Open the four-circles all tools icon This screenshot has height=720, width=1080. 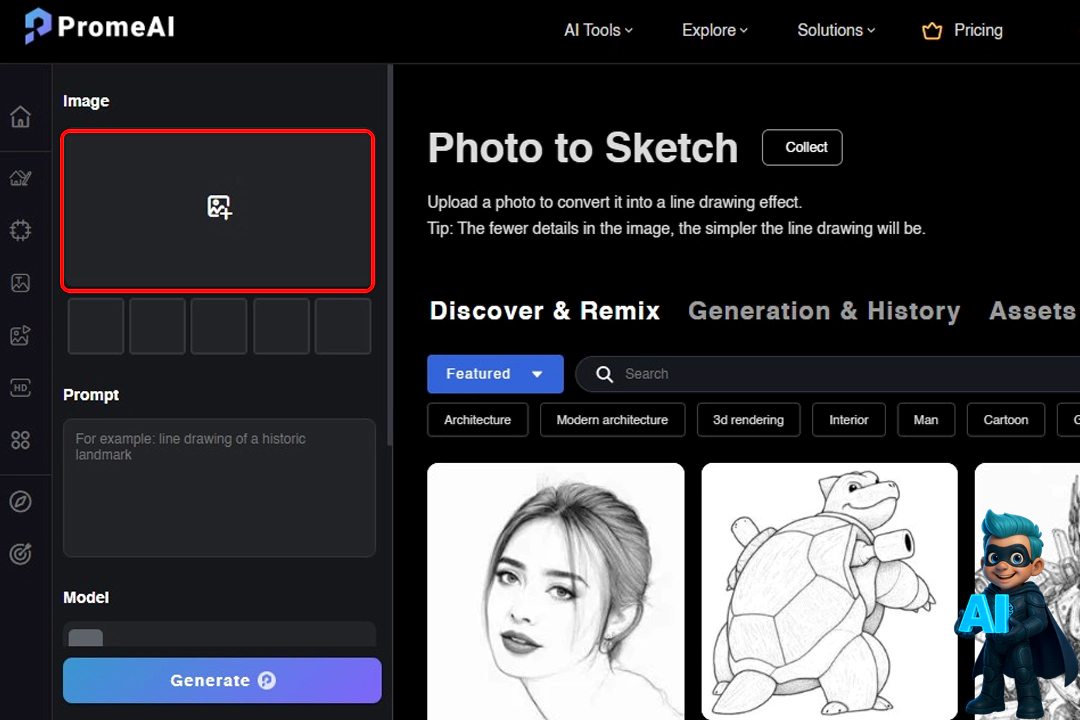(x=20, y=440)
